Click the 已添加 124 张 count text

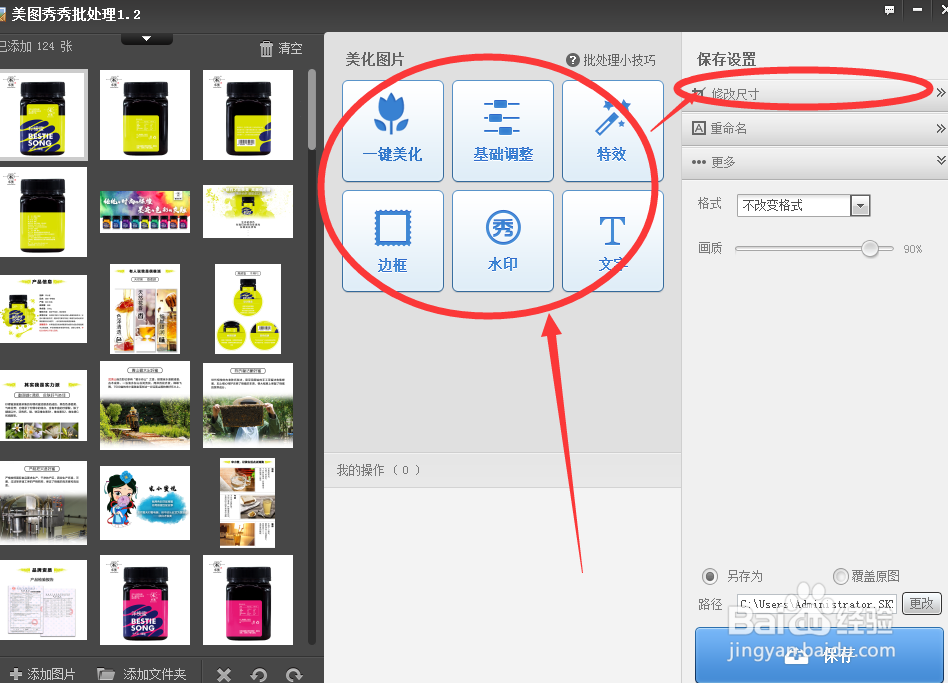pos(35,47)
